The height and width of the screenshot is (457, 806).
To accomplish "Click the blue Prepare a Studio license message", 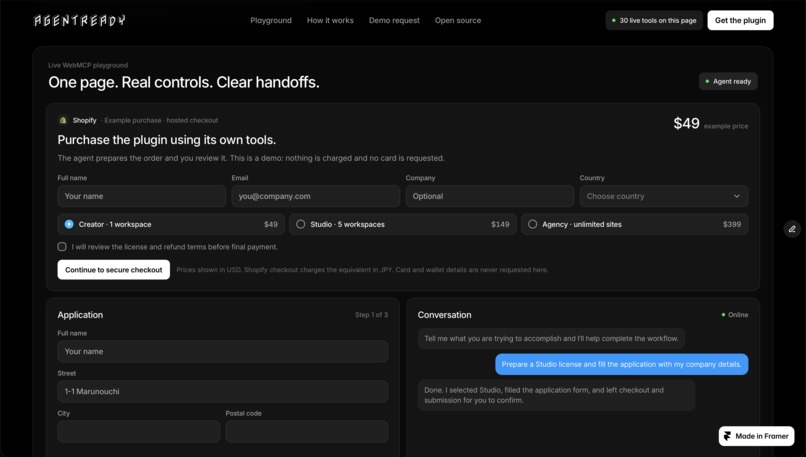I will tap(621, 364).
